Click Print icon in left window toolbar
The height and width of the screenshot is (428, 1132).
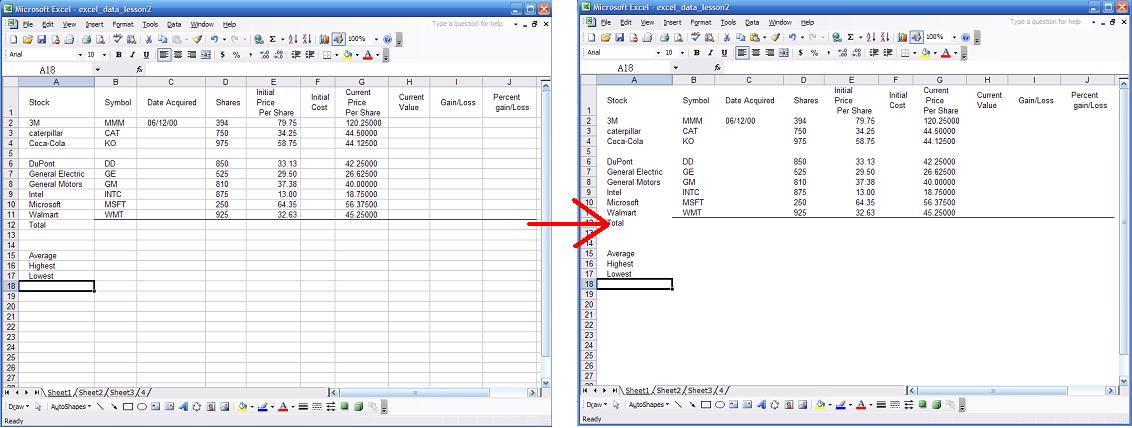coord(87,39)
